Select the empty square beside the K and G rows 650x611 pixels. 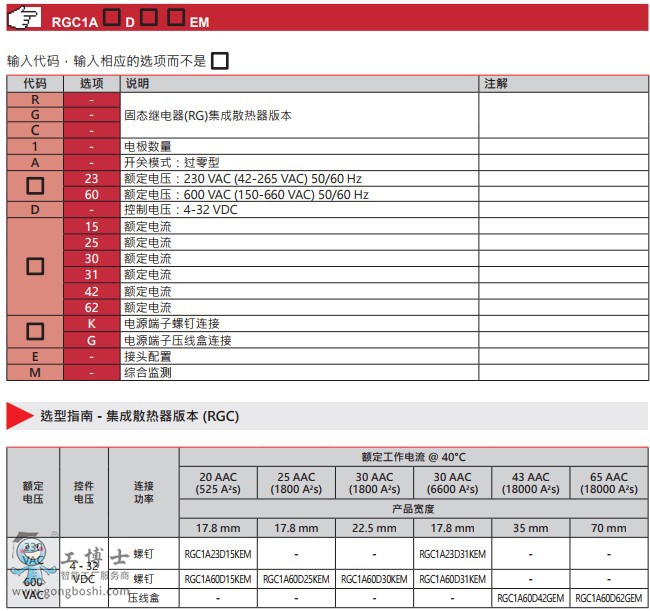tap(35, 331)
